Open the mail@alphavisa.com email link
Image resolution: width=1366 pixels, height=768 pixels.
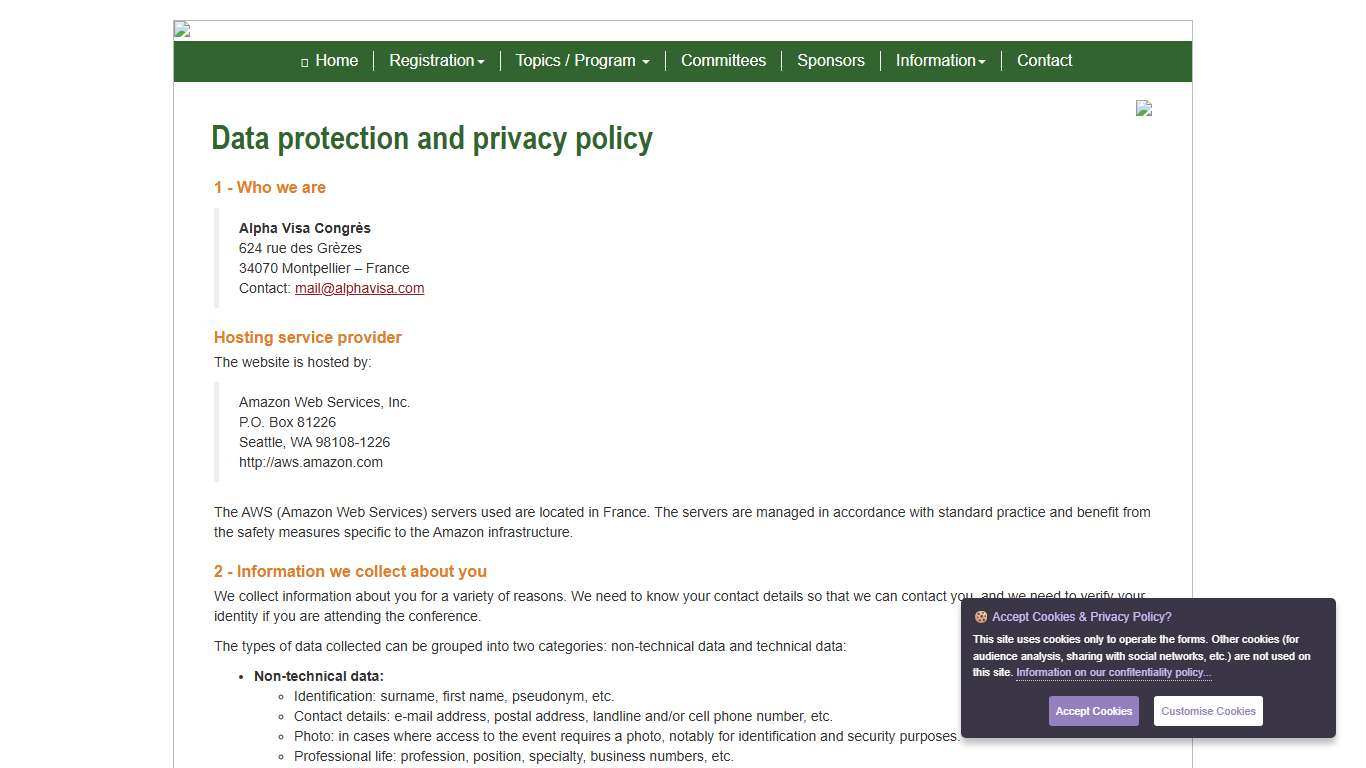359,288
